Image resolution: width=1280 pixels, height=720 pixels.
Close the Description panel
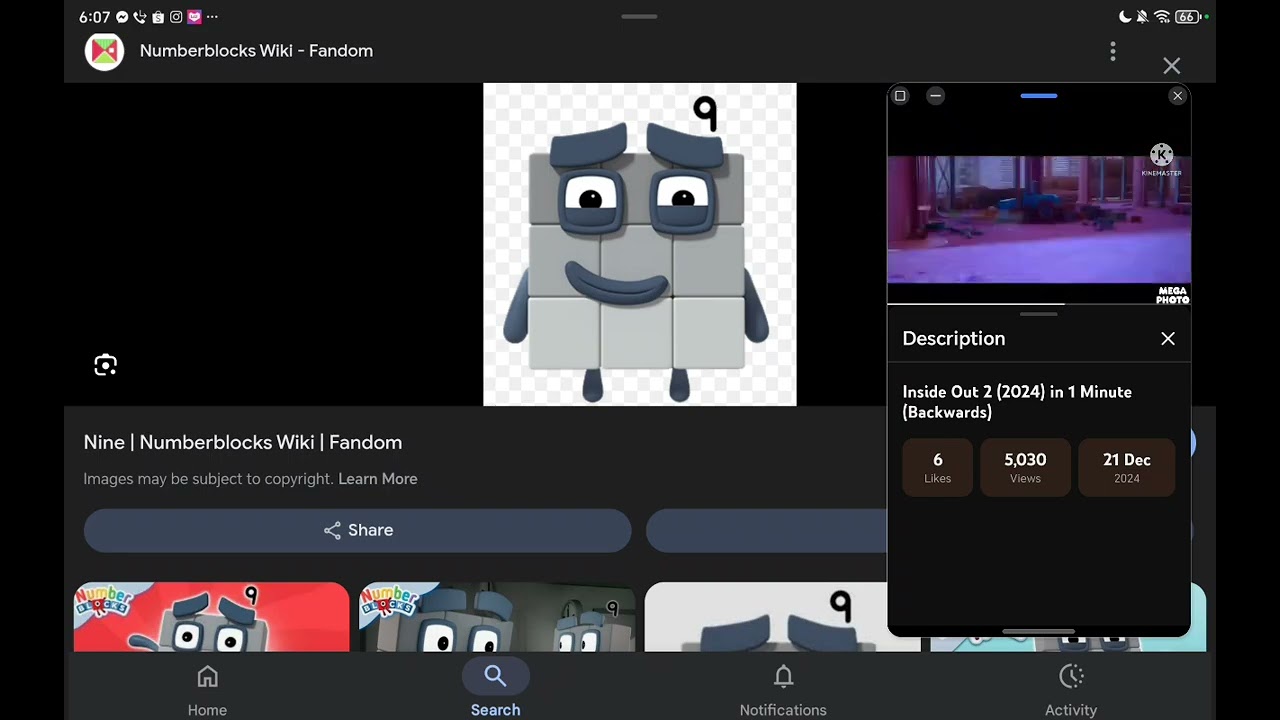click(x=1168, y=339)
